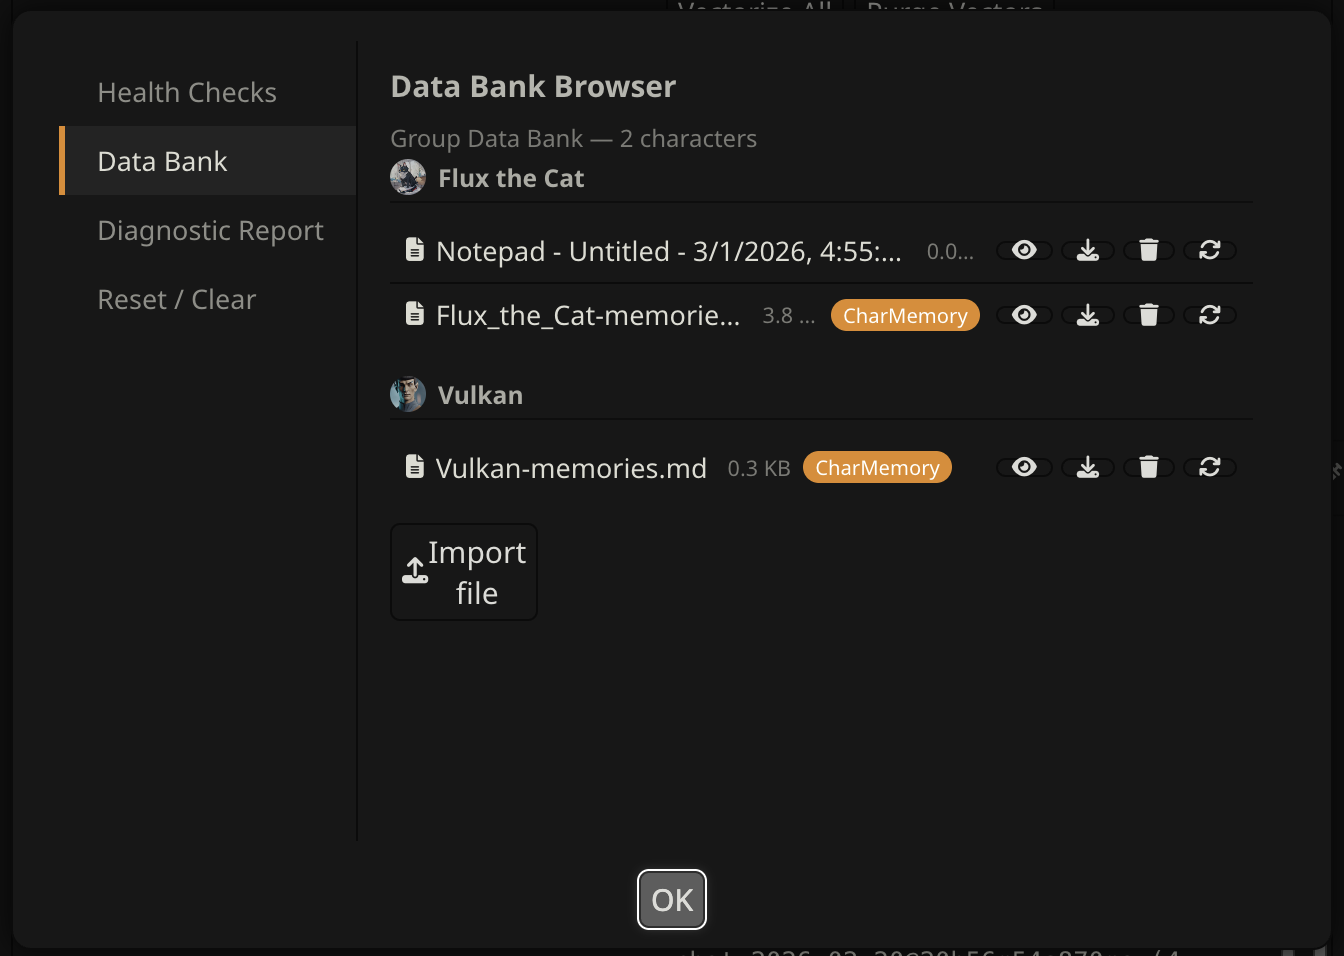Viewport: 1344px width, 956px height.
Task: Re-vectorize the Notepad Untitled file
Action: [1210, 250]
